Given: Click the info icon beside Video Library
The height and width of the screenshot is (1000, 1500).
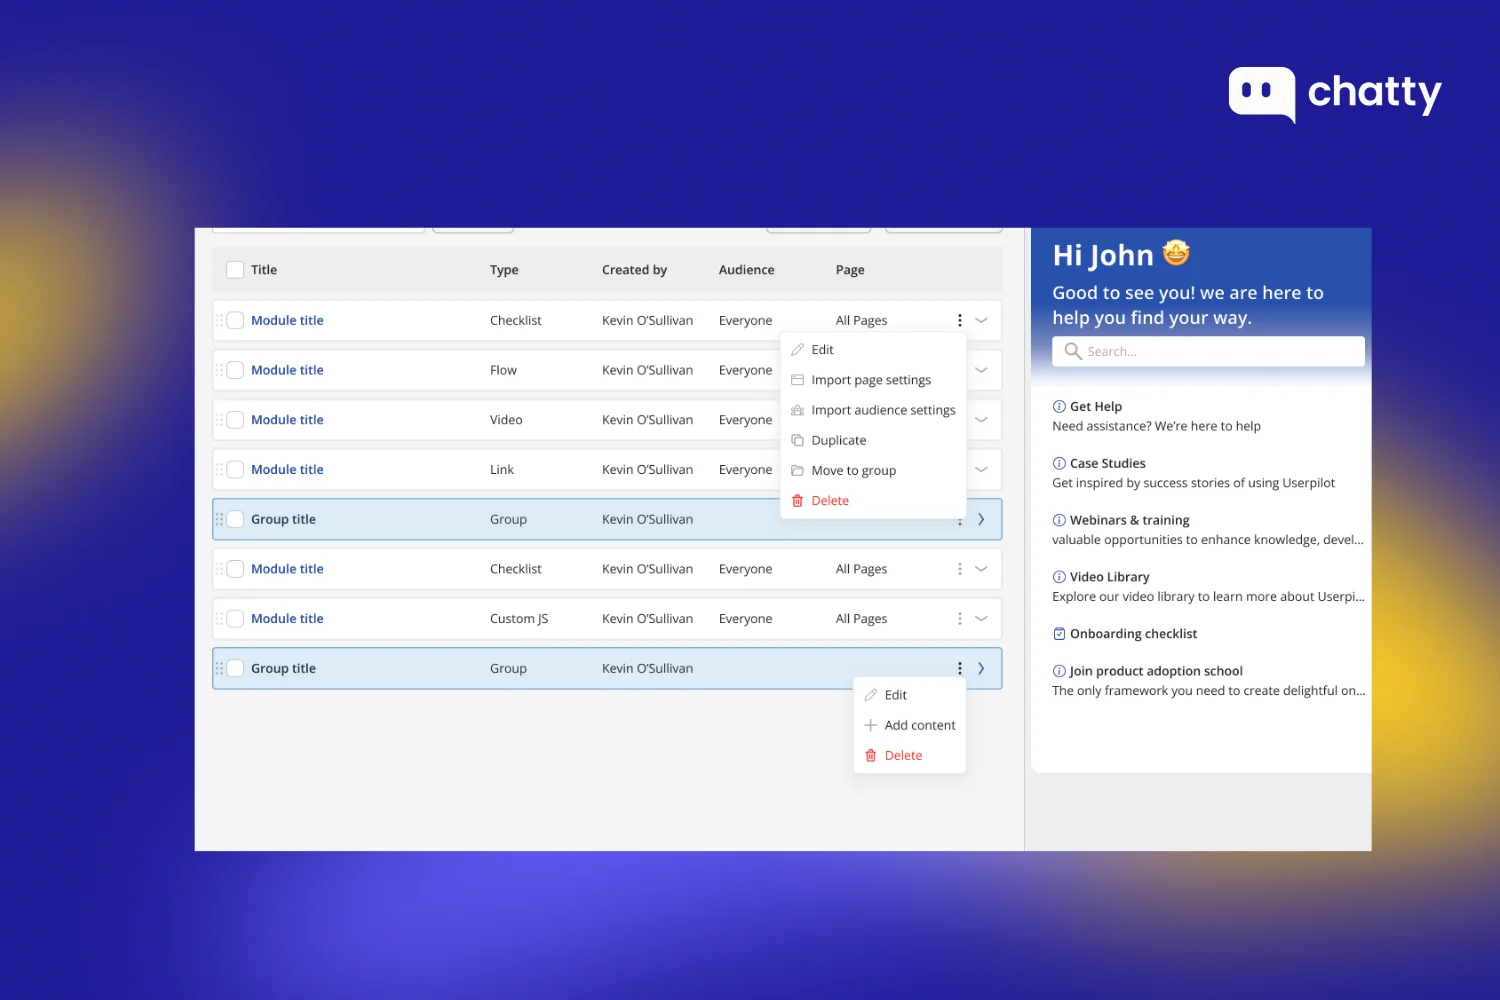Looking at the screenshot, I should (1059, 577).
